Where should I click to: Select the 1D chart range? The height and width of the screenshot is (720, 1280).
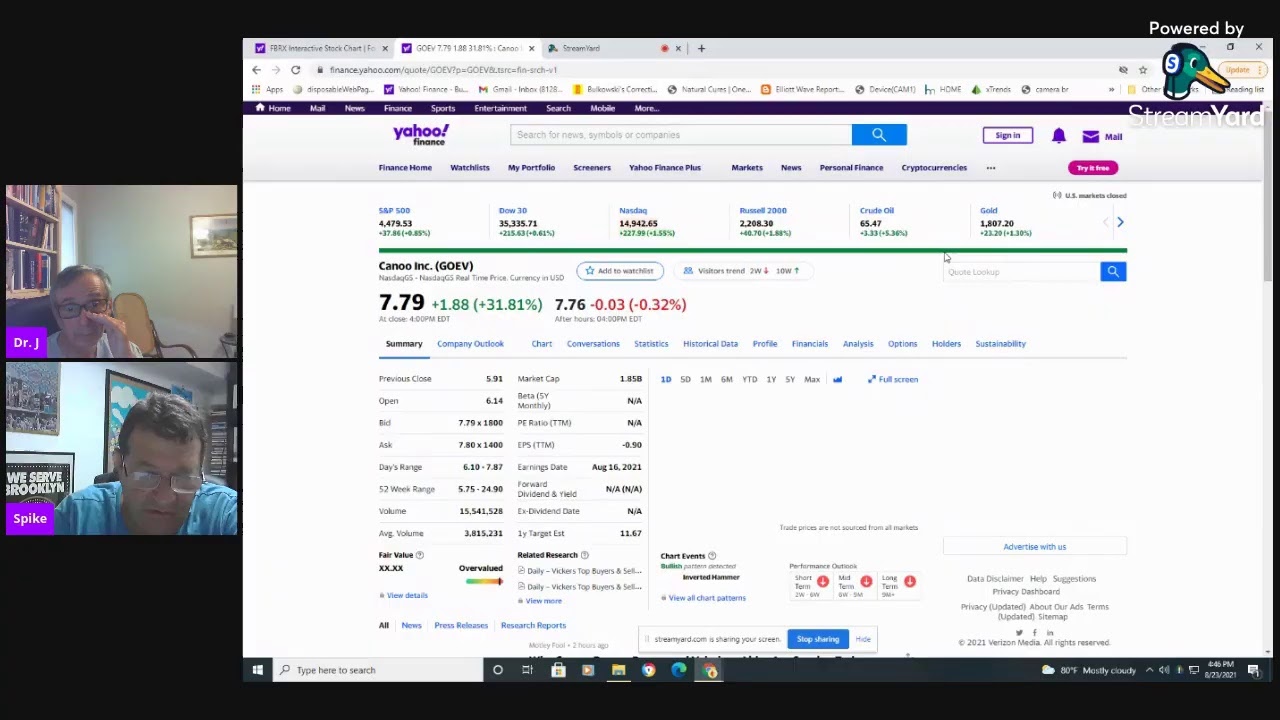[666, 379]
